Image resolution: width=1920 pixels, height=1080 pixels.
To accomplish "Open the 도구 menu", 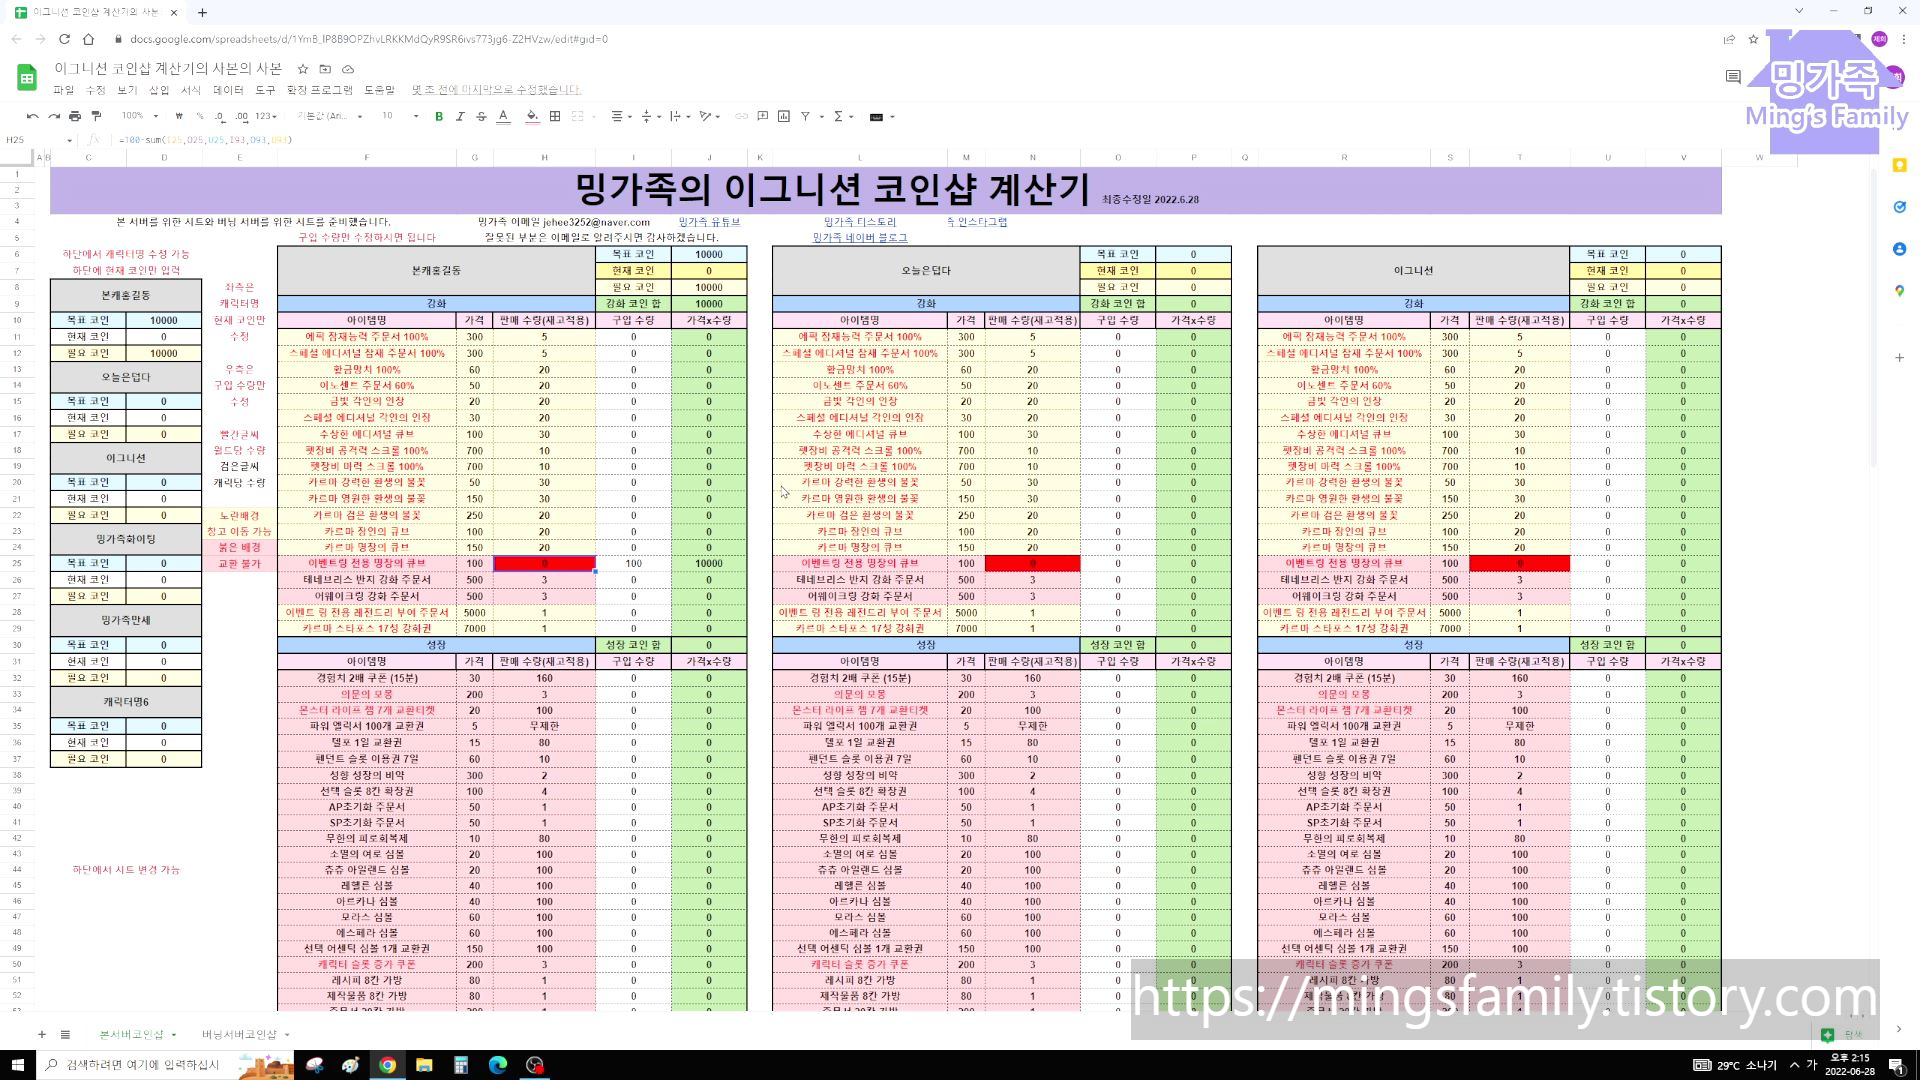I will (265, 90).
